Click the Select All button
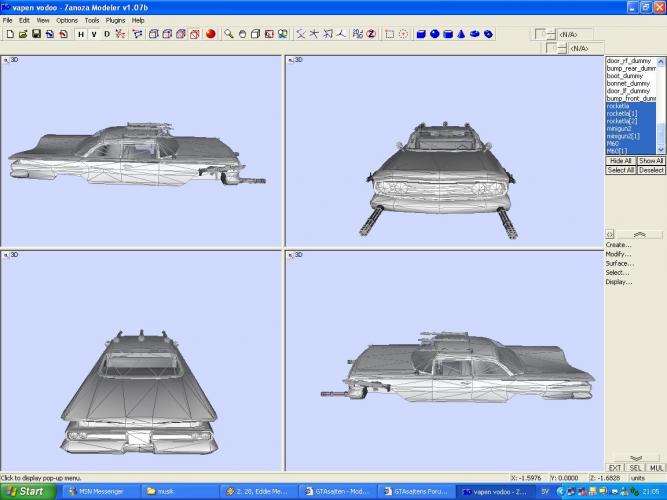 point(620,170)
